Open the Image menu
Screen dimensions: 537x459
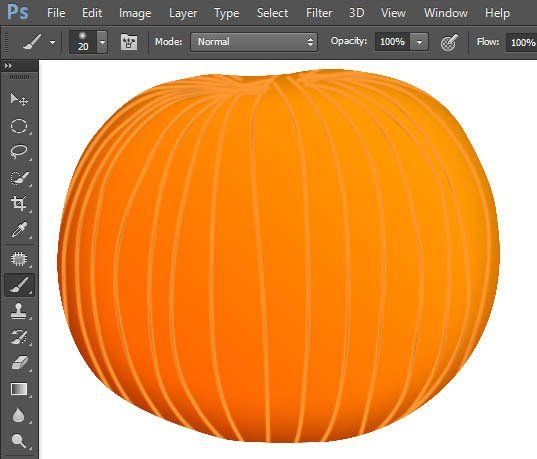135,13
